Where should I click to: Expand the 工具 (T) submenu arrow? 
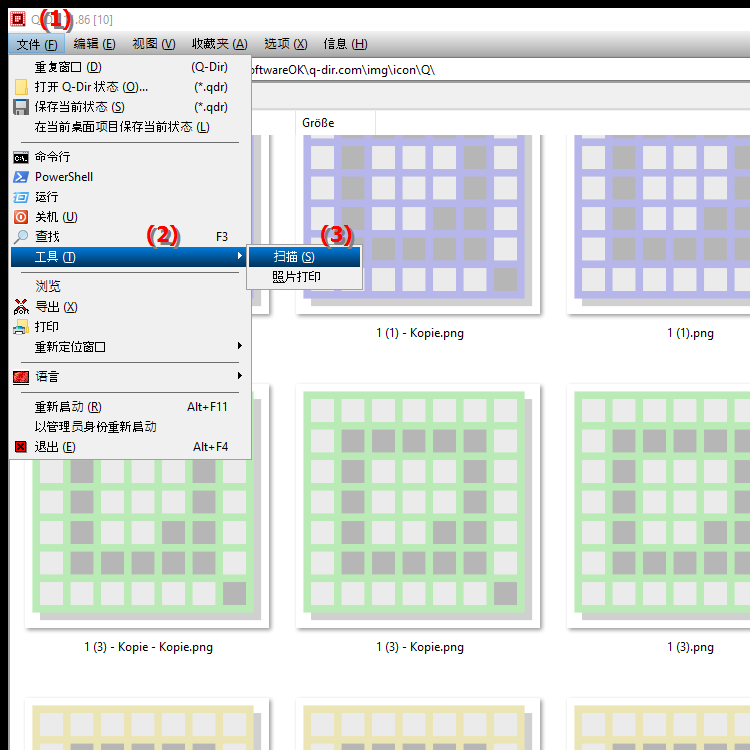(x=240, y=256)
